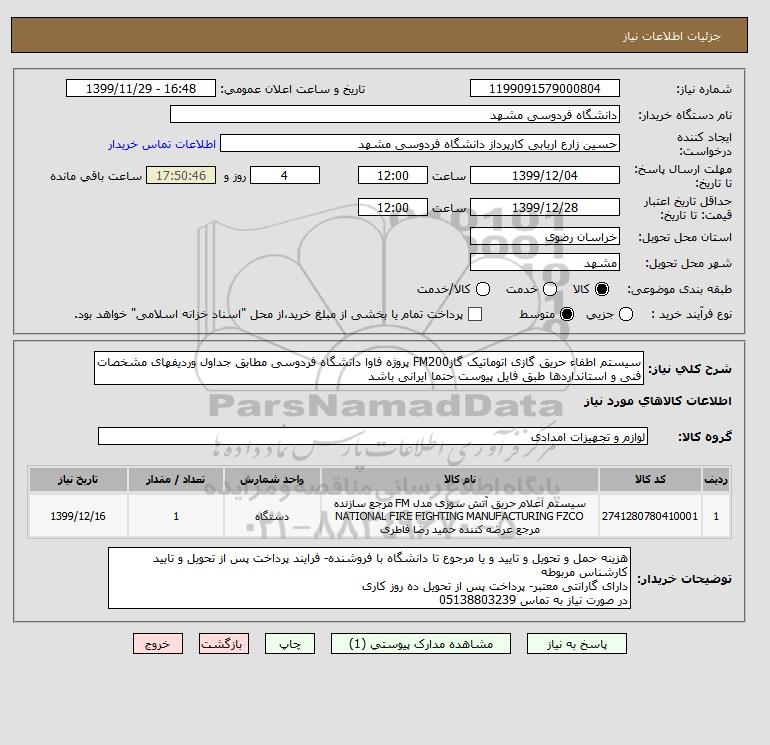Image resolution: width=770 pixels, height=745 pixels.
Task: Click the requester name field حسین زارع اربابی
Action: point(420,143)
